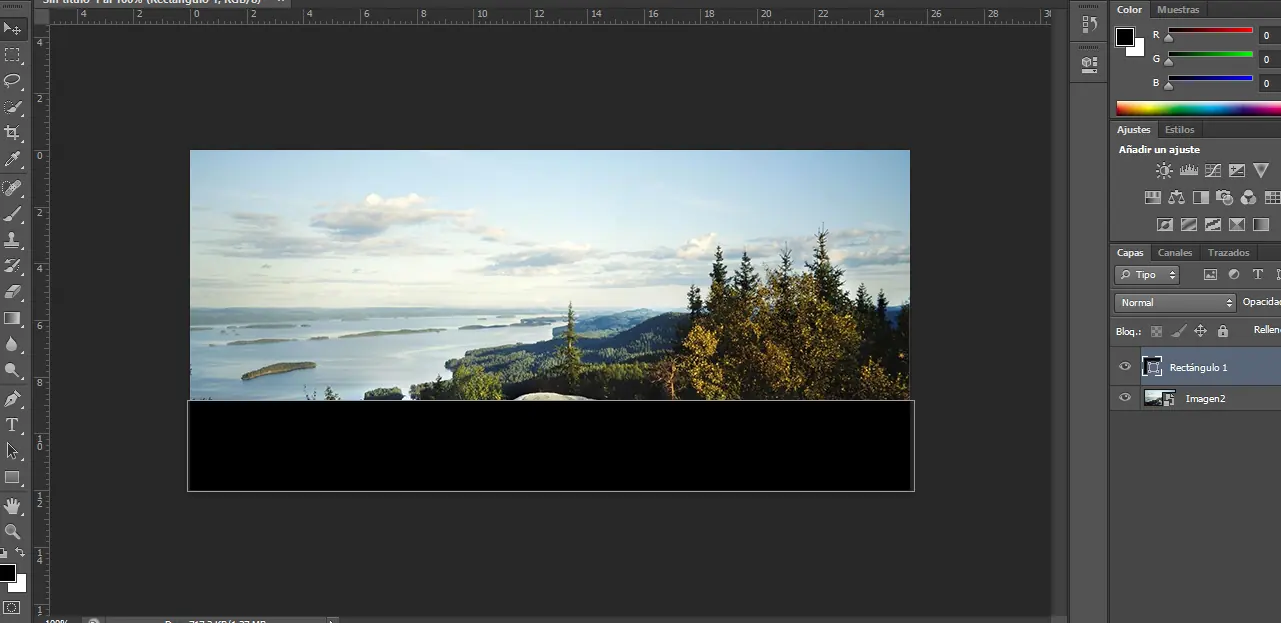Toggle type layers filter in Capas
The width and height of the screenshot is (1281, 623).
pyautogui.click(x=1258, y=275)
